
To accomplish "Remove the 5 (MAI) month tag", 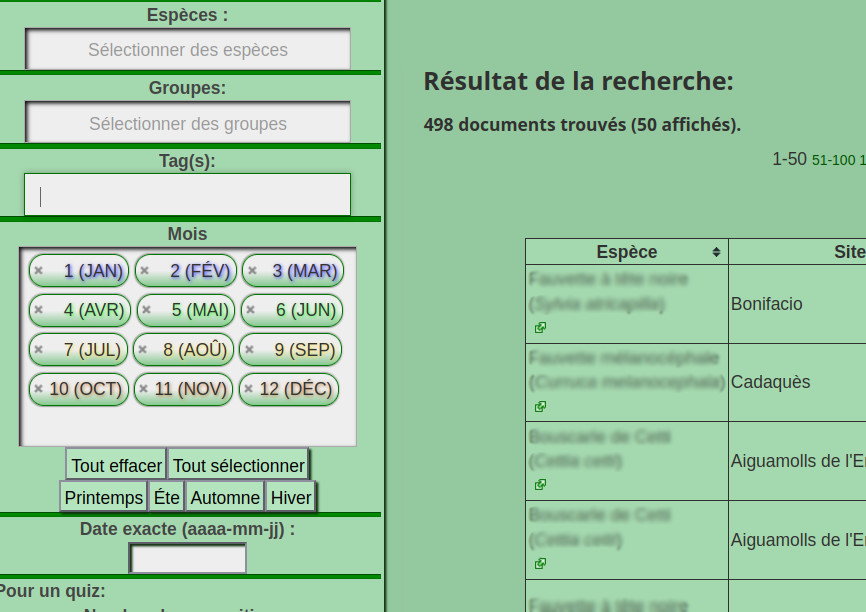I will 146,310.
